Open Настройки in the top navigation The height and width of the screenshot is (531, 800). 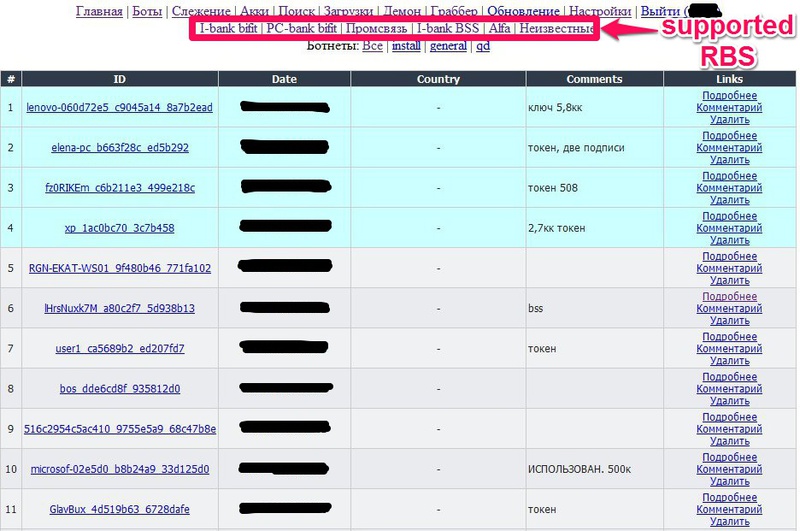tap(600, 12)
